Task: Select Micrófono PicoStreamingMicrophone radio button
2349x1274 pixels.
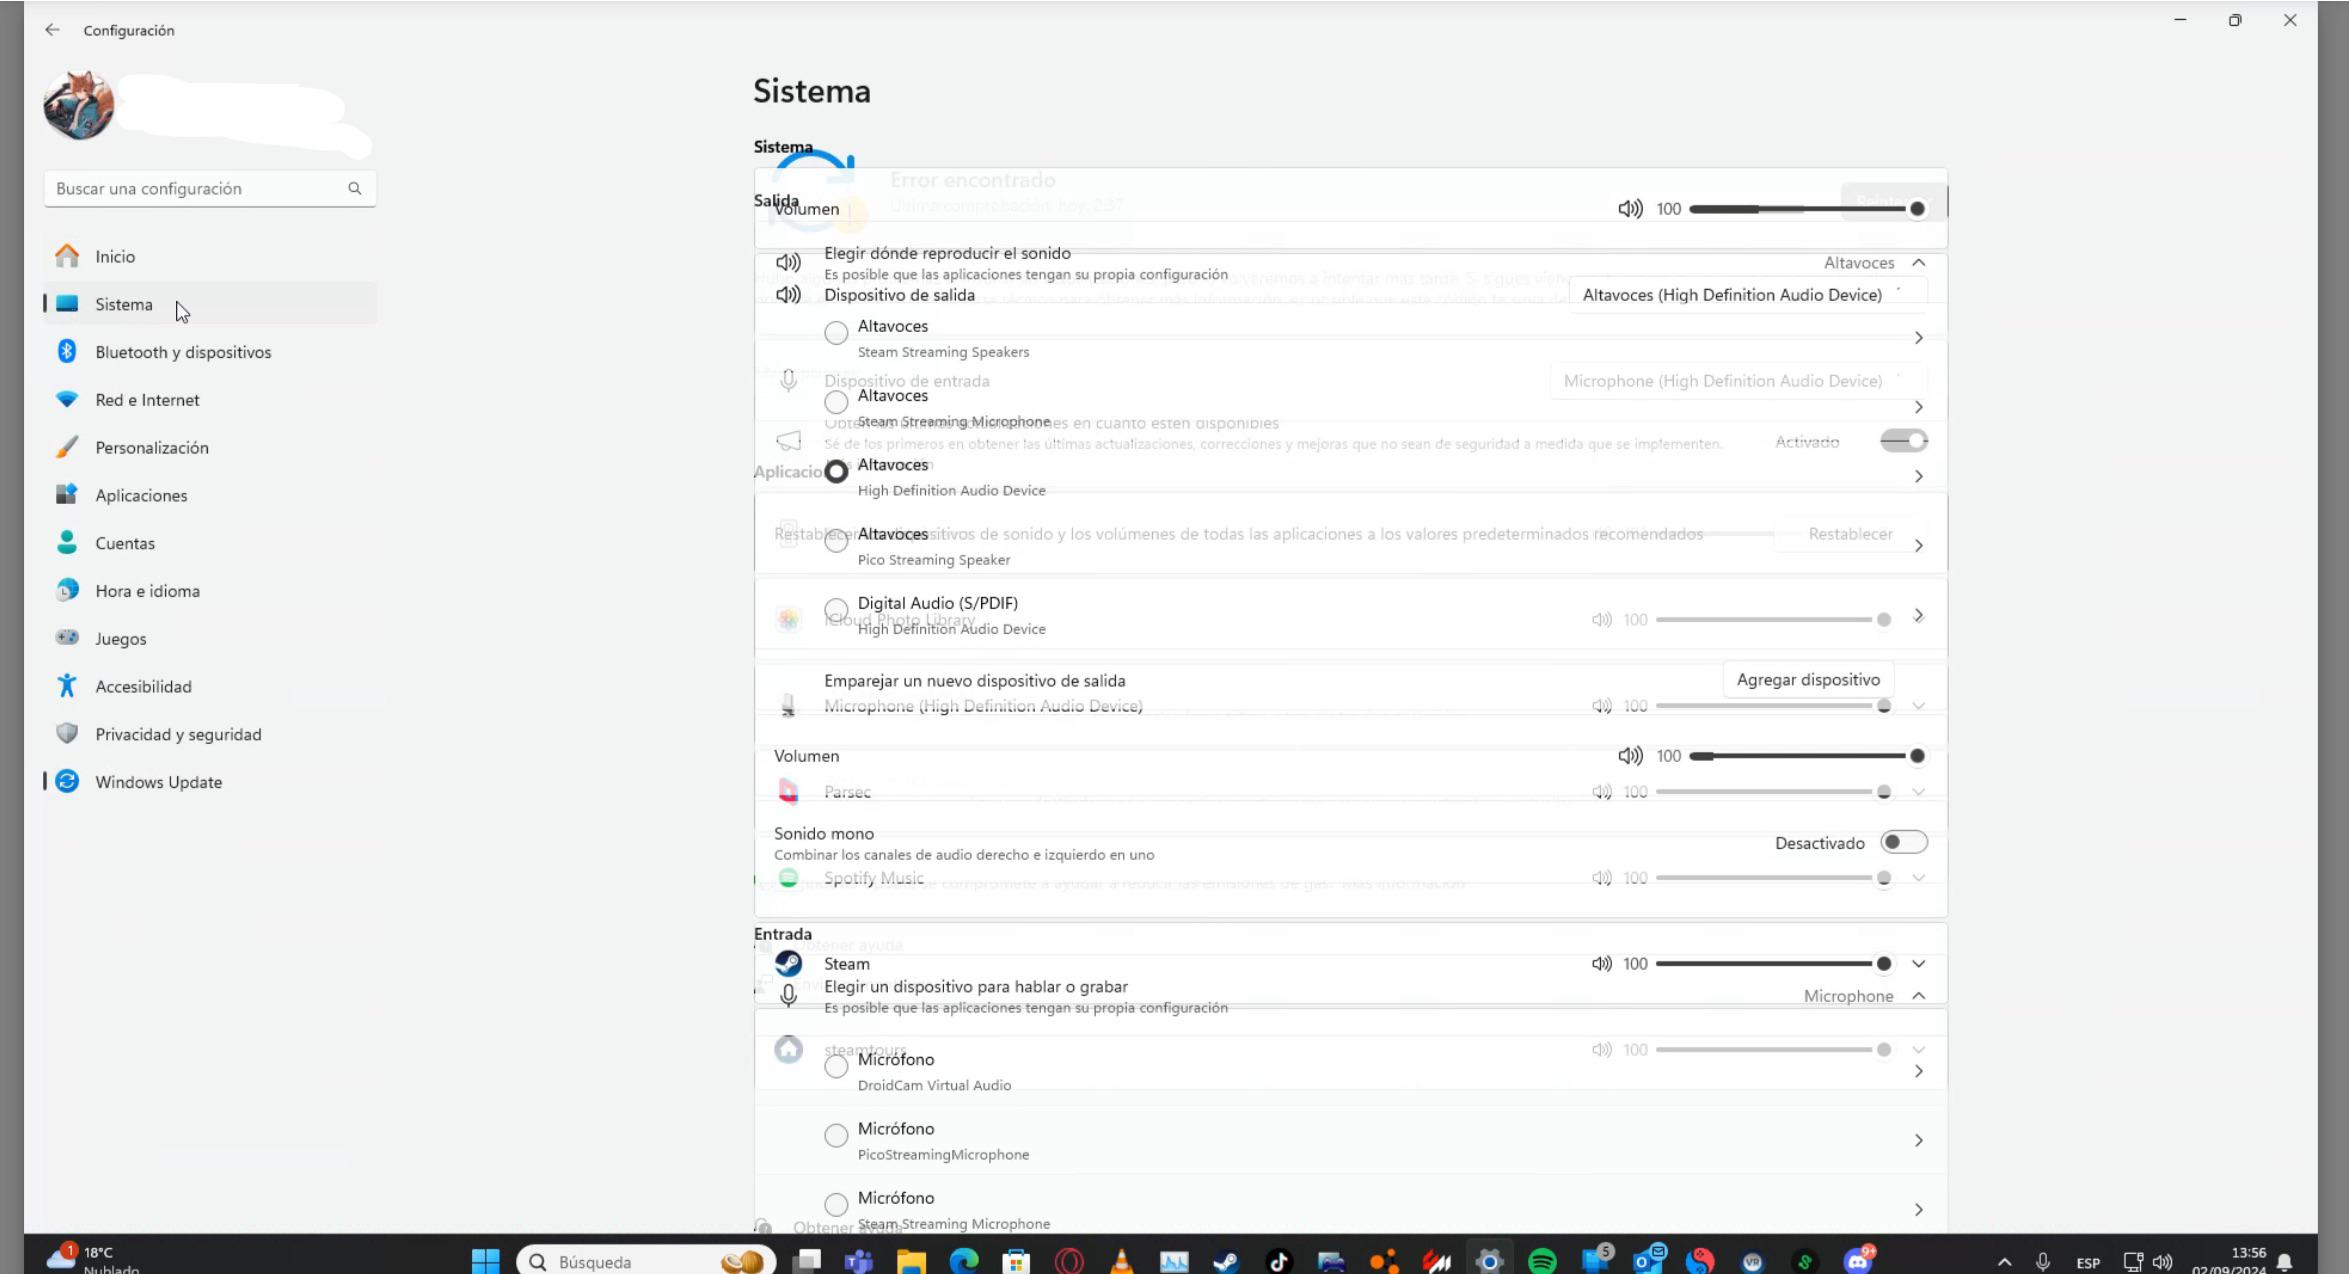Action: pos(836,1135)
